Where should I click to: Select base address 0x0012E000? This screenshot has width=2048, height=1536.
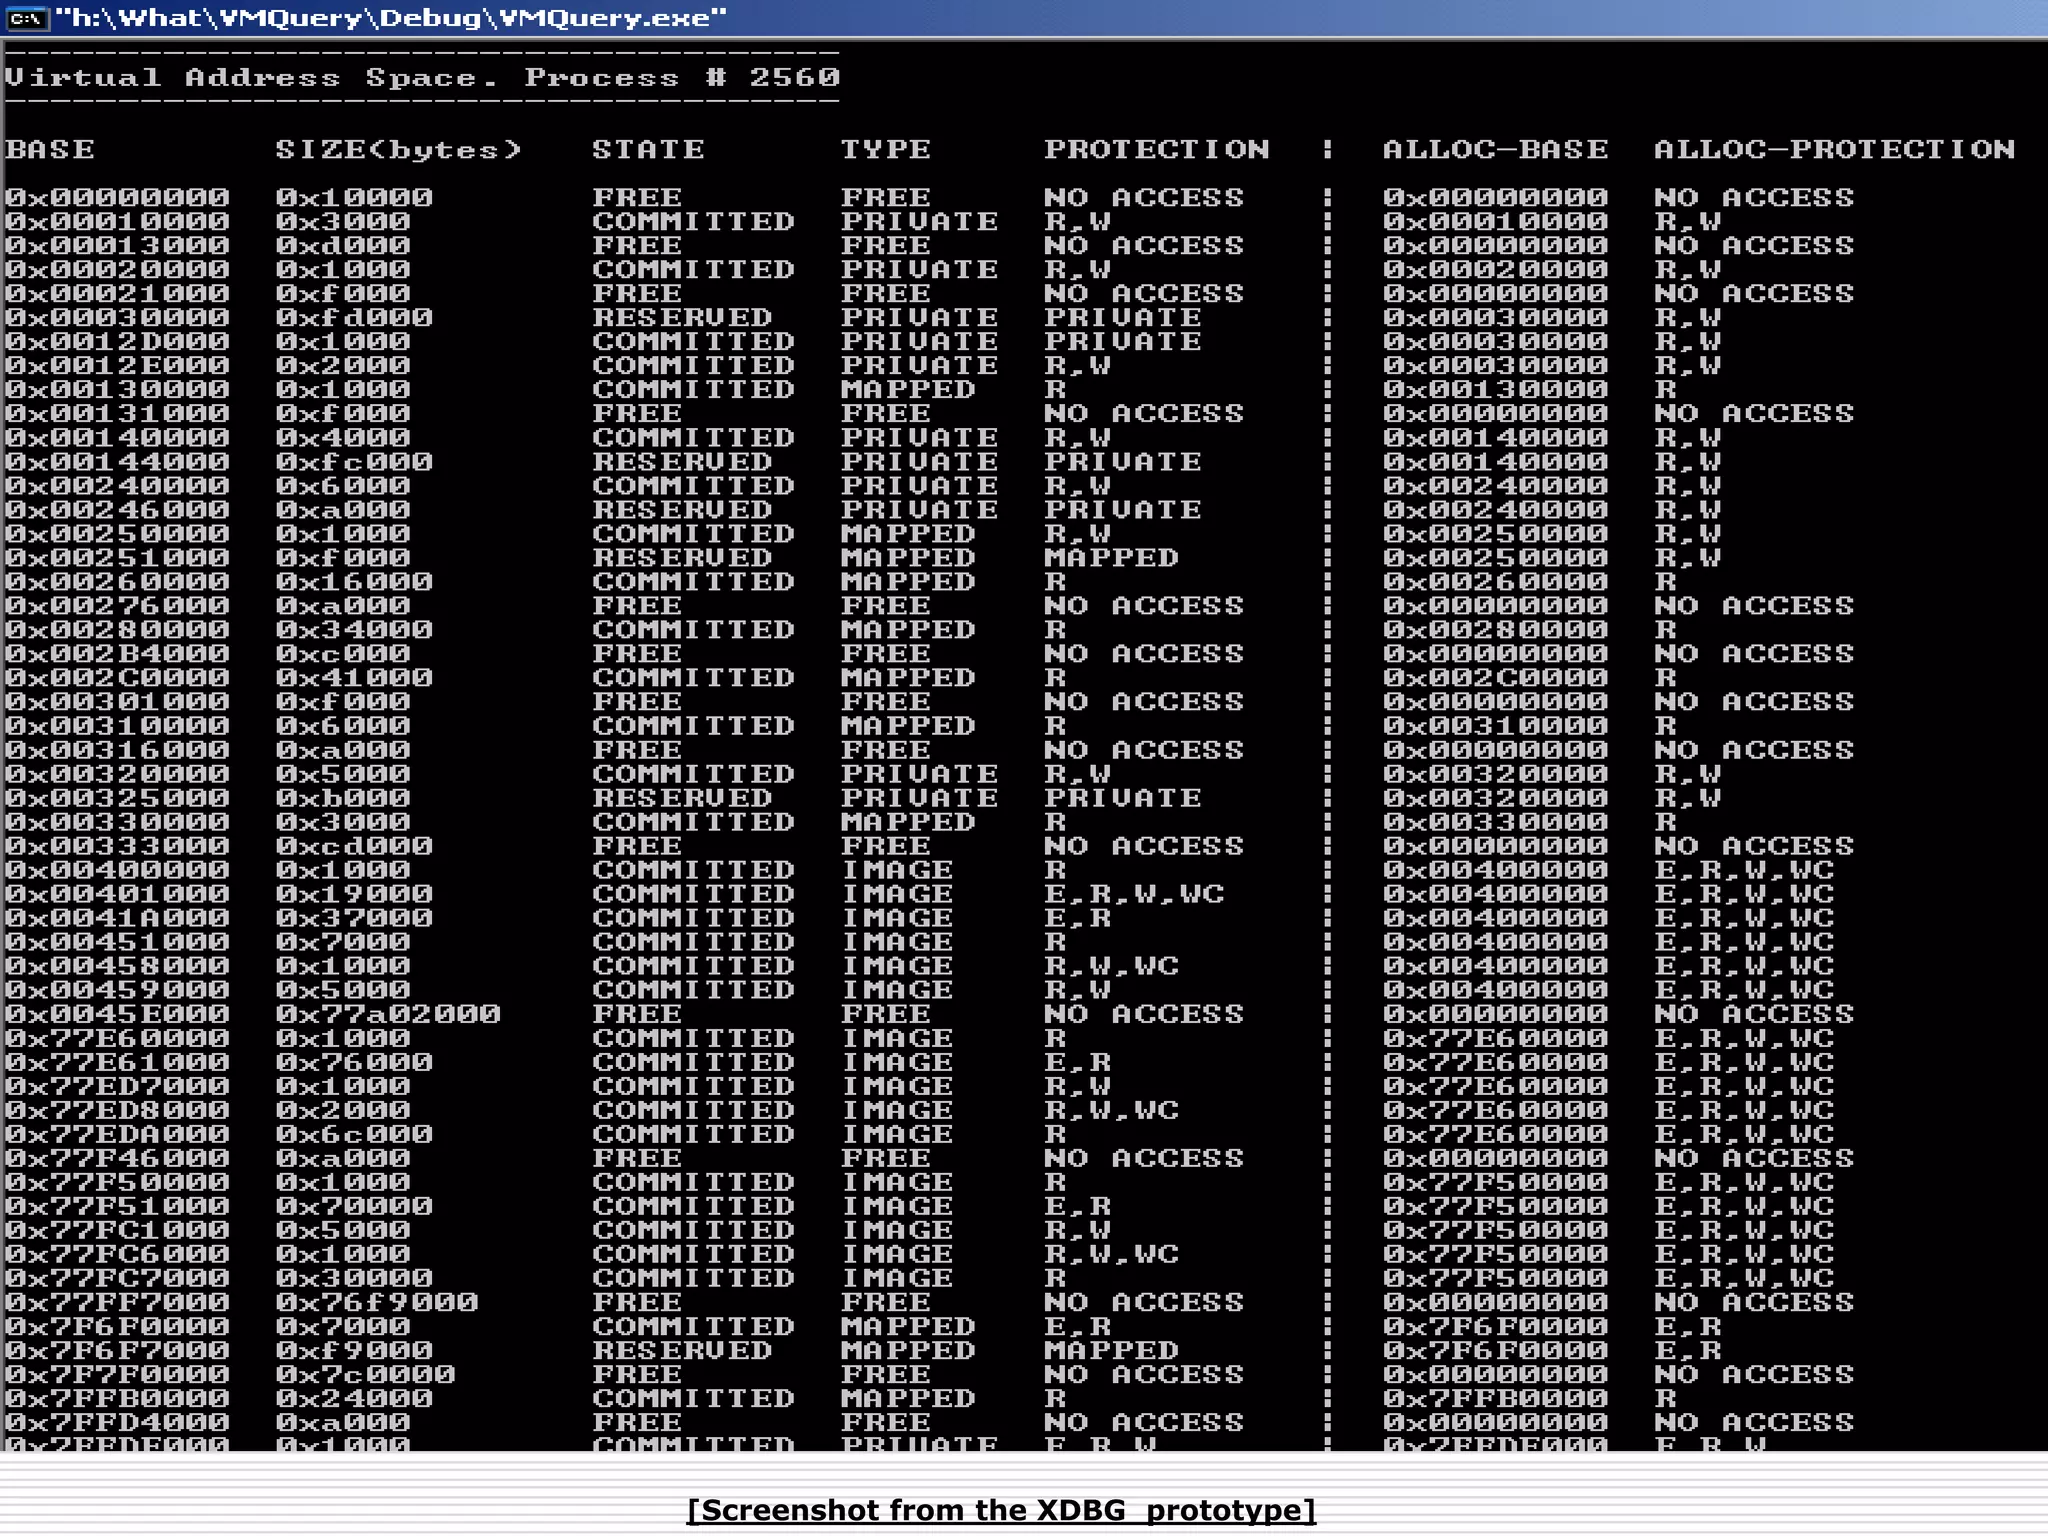click(x=118, y=366)
